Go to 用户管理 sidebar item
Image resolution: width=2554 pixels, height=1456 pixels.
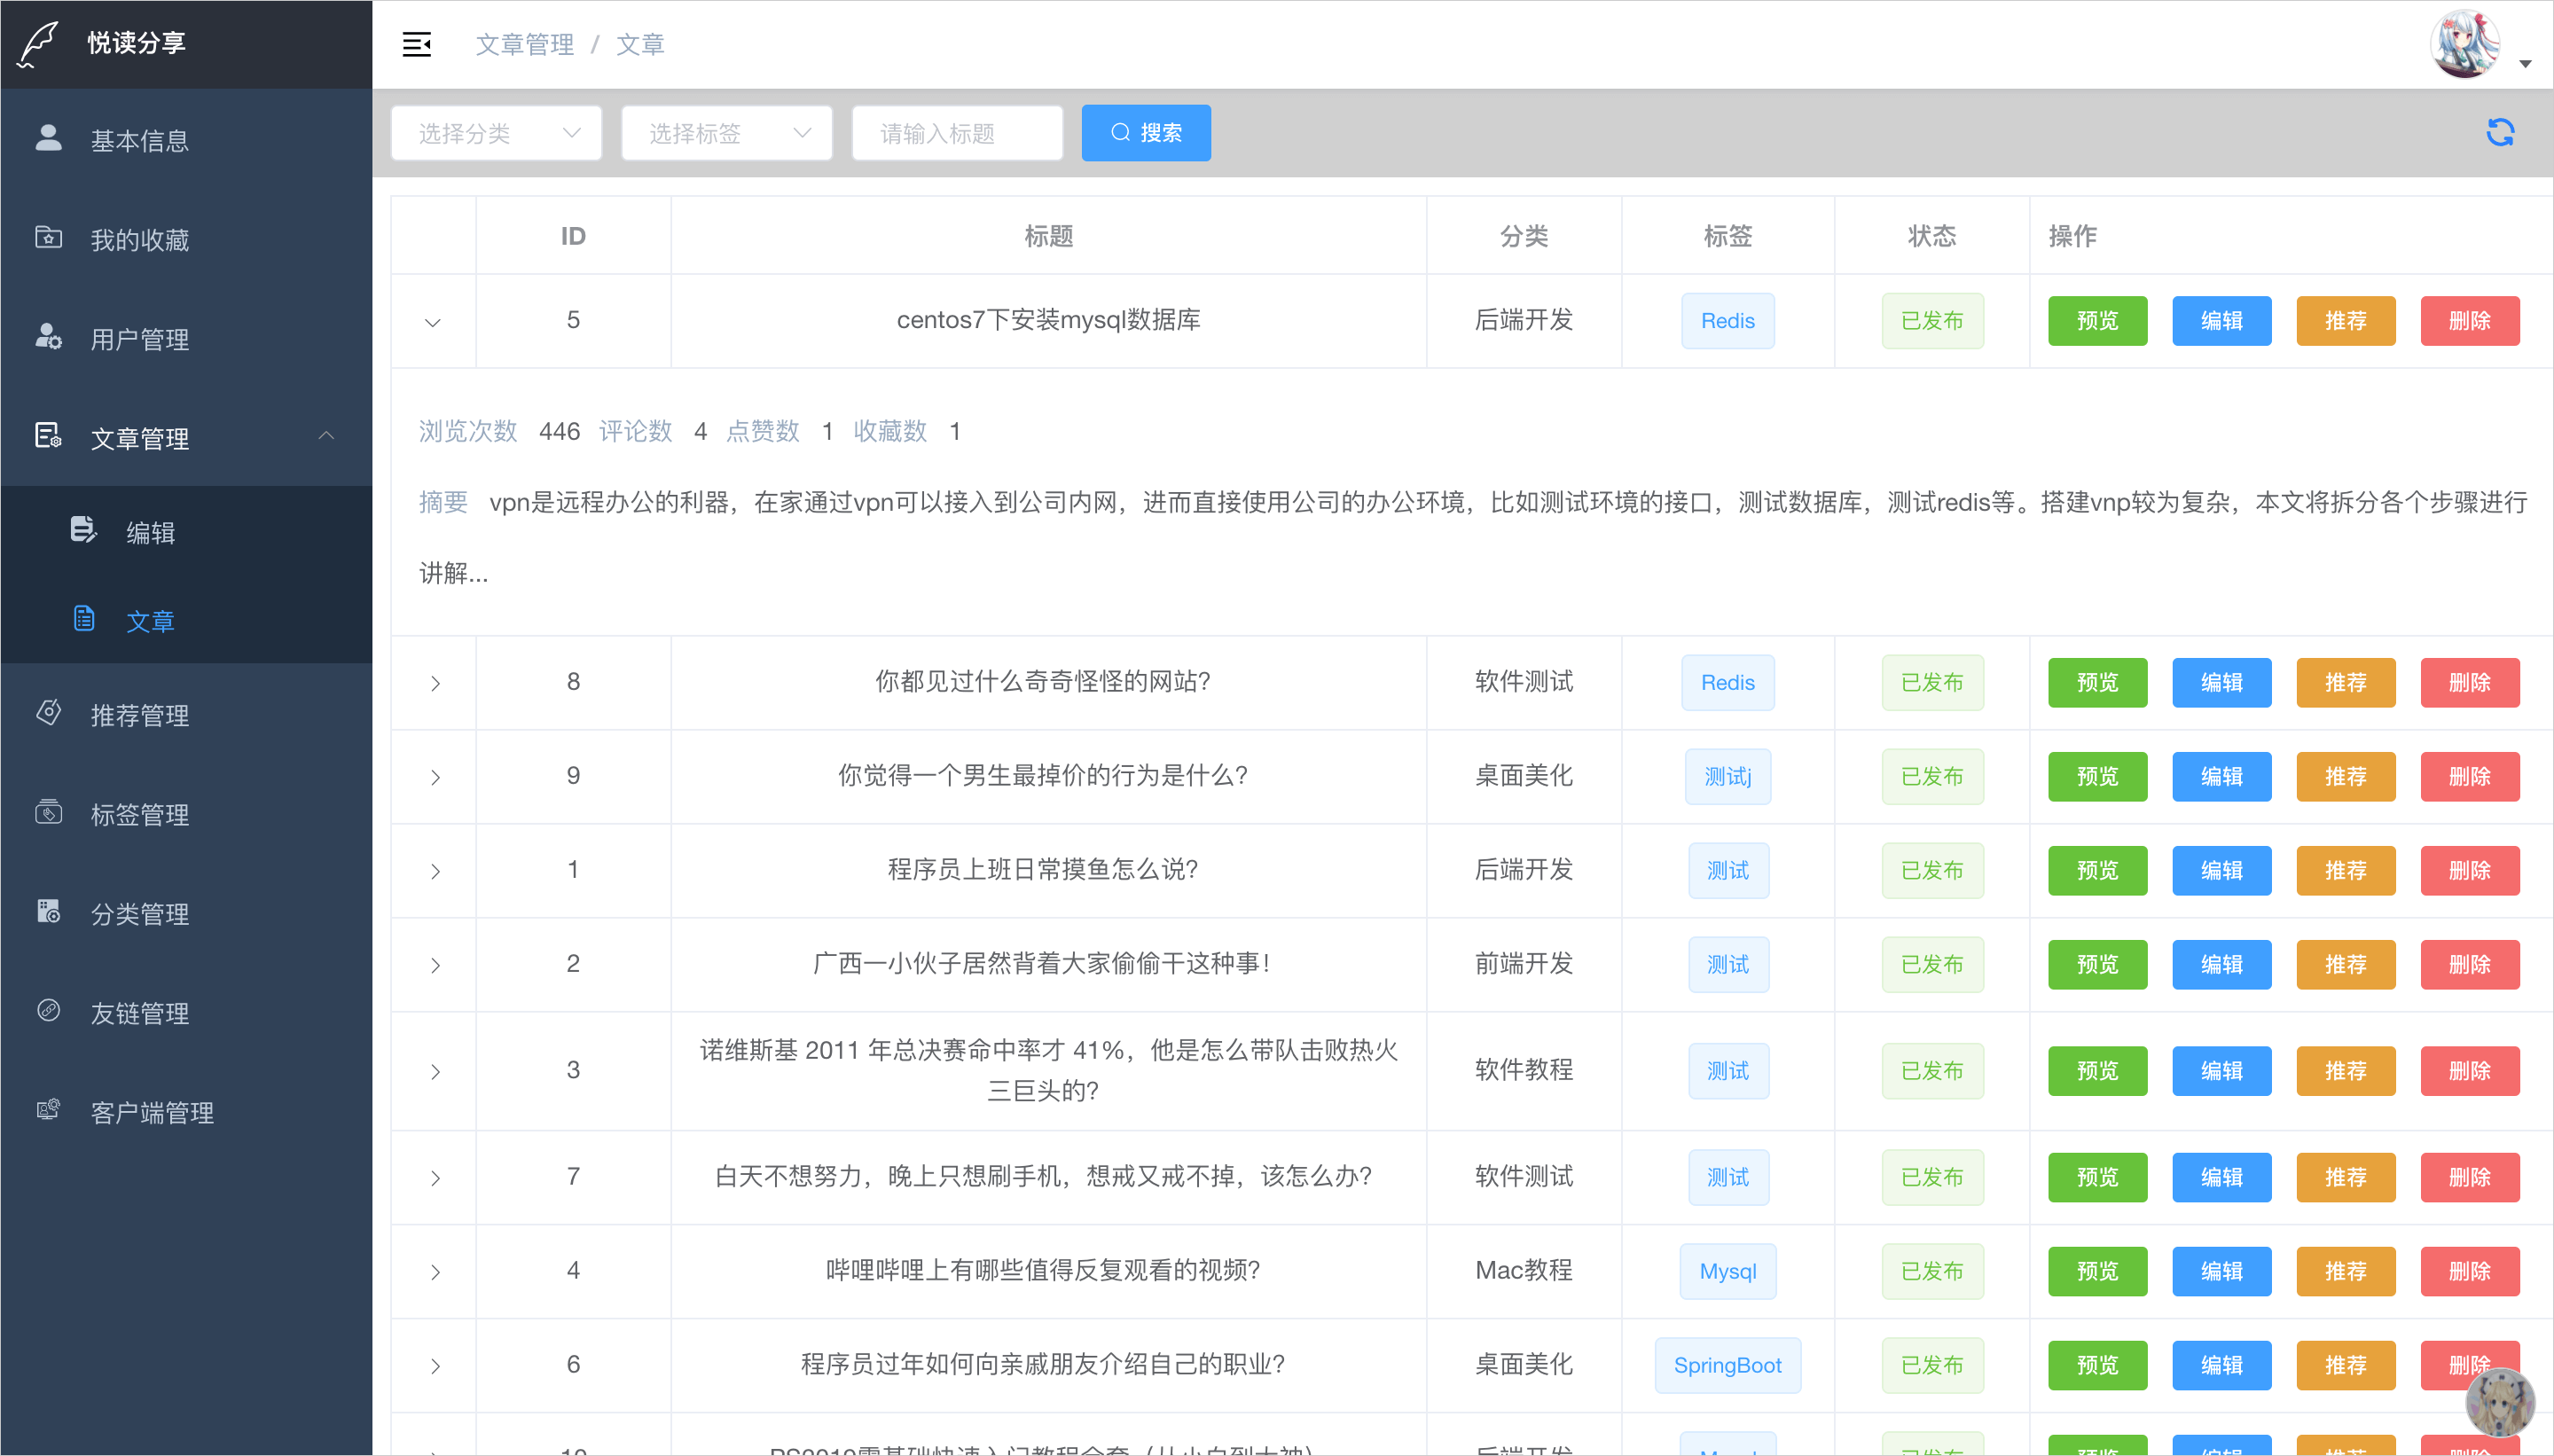point(139,339)
